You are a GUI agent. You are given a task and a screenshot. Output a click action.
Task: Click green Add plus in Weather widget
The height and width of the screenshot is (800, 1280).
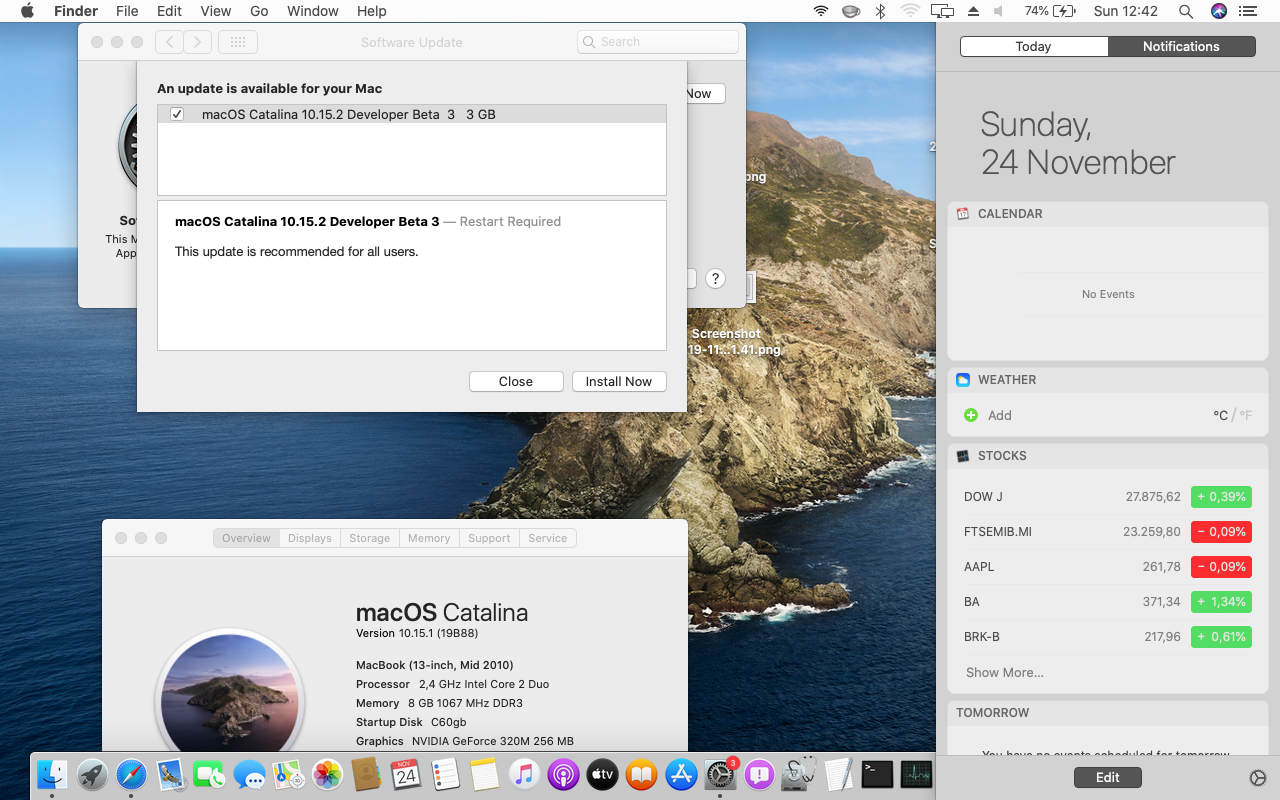tap(970, 415)
